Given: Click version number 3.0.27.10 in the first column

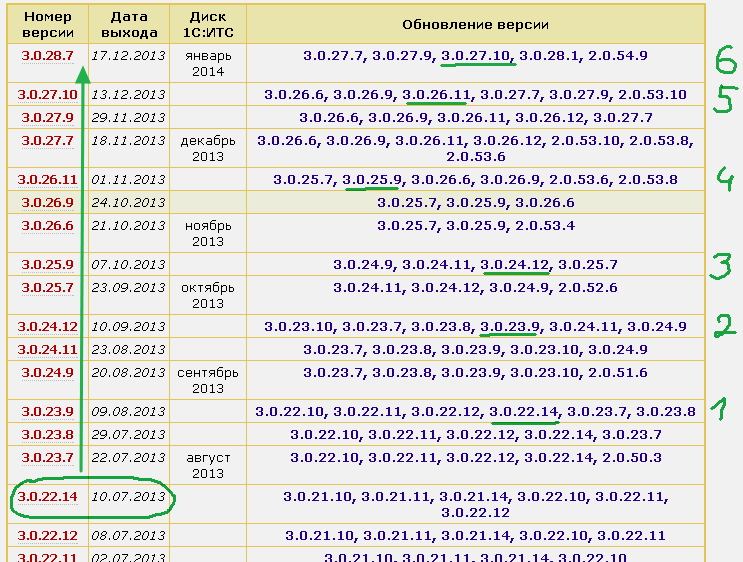Looking at the screenshot, I should 47,95.
